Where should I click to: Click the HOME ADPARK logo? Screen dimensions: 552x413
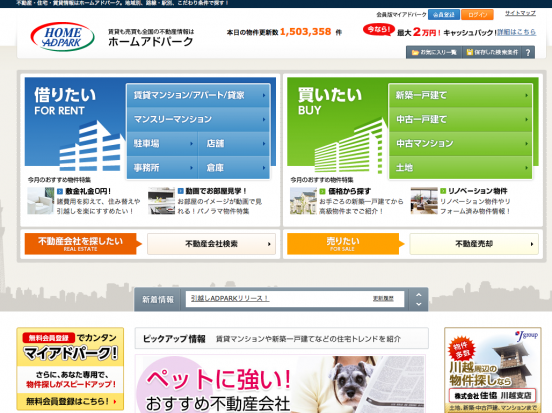pyautogui.click(x=62, y=37)
